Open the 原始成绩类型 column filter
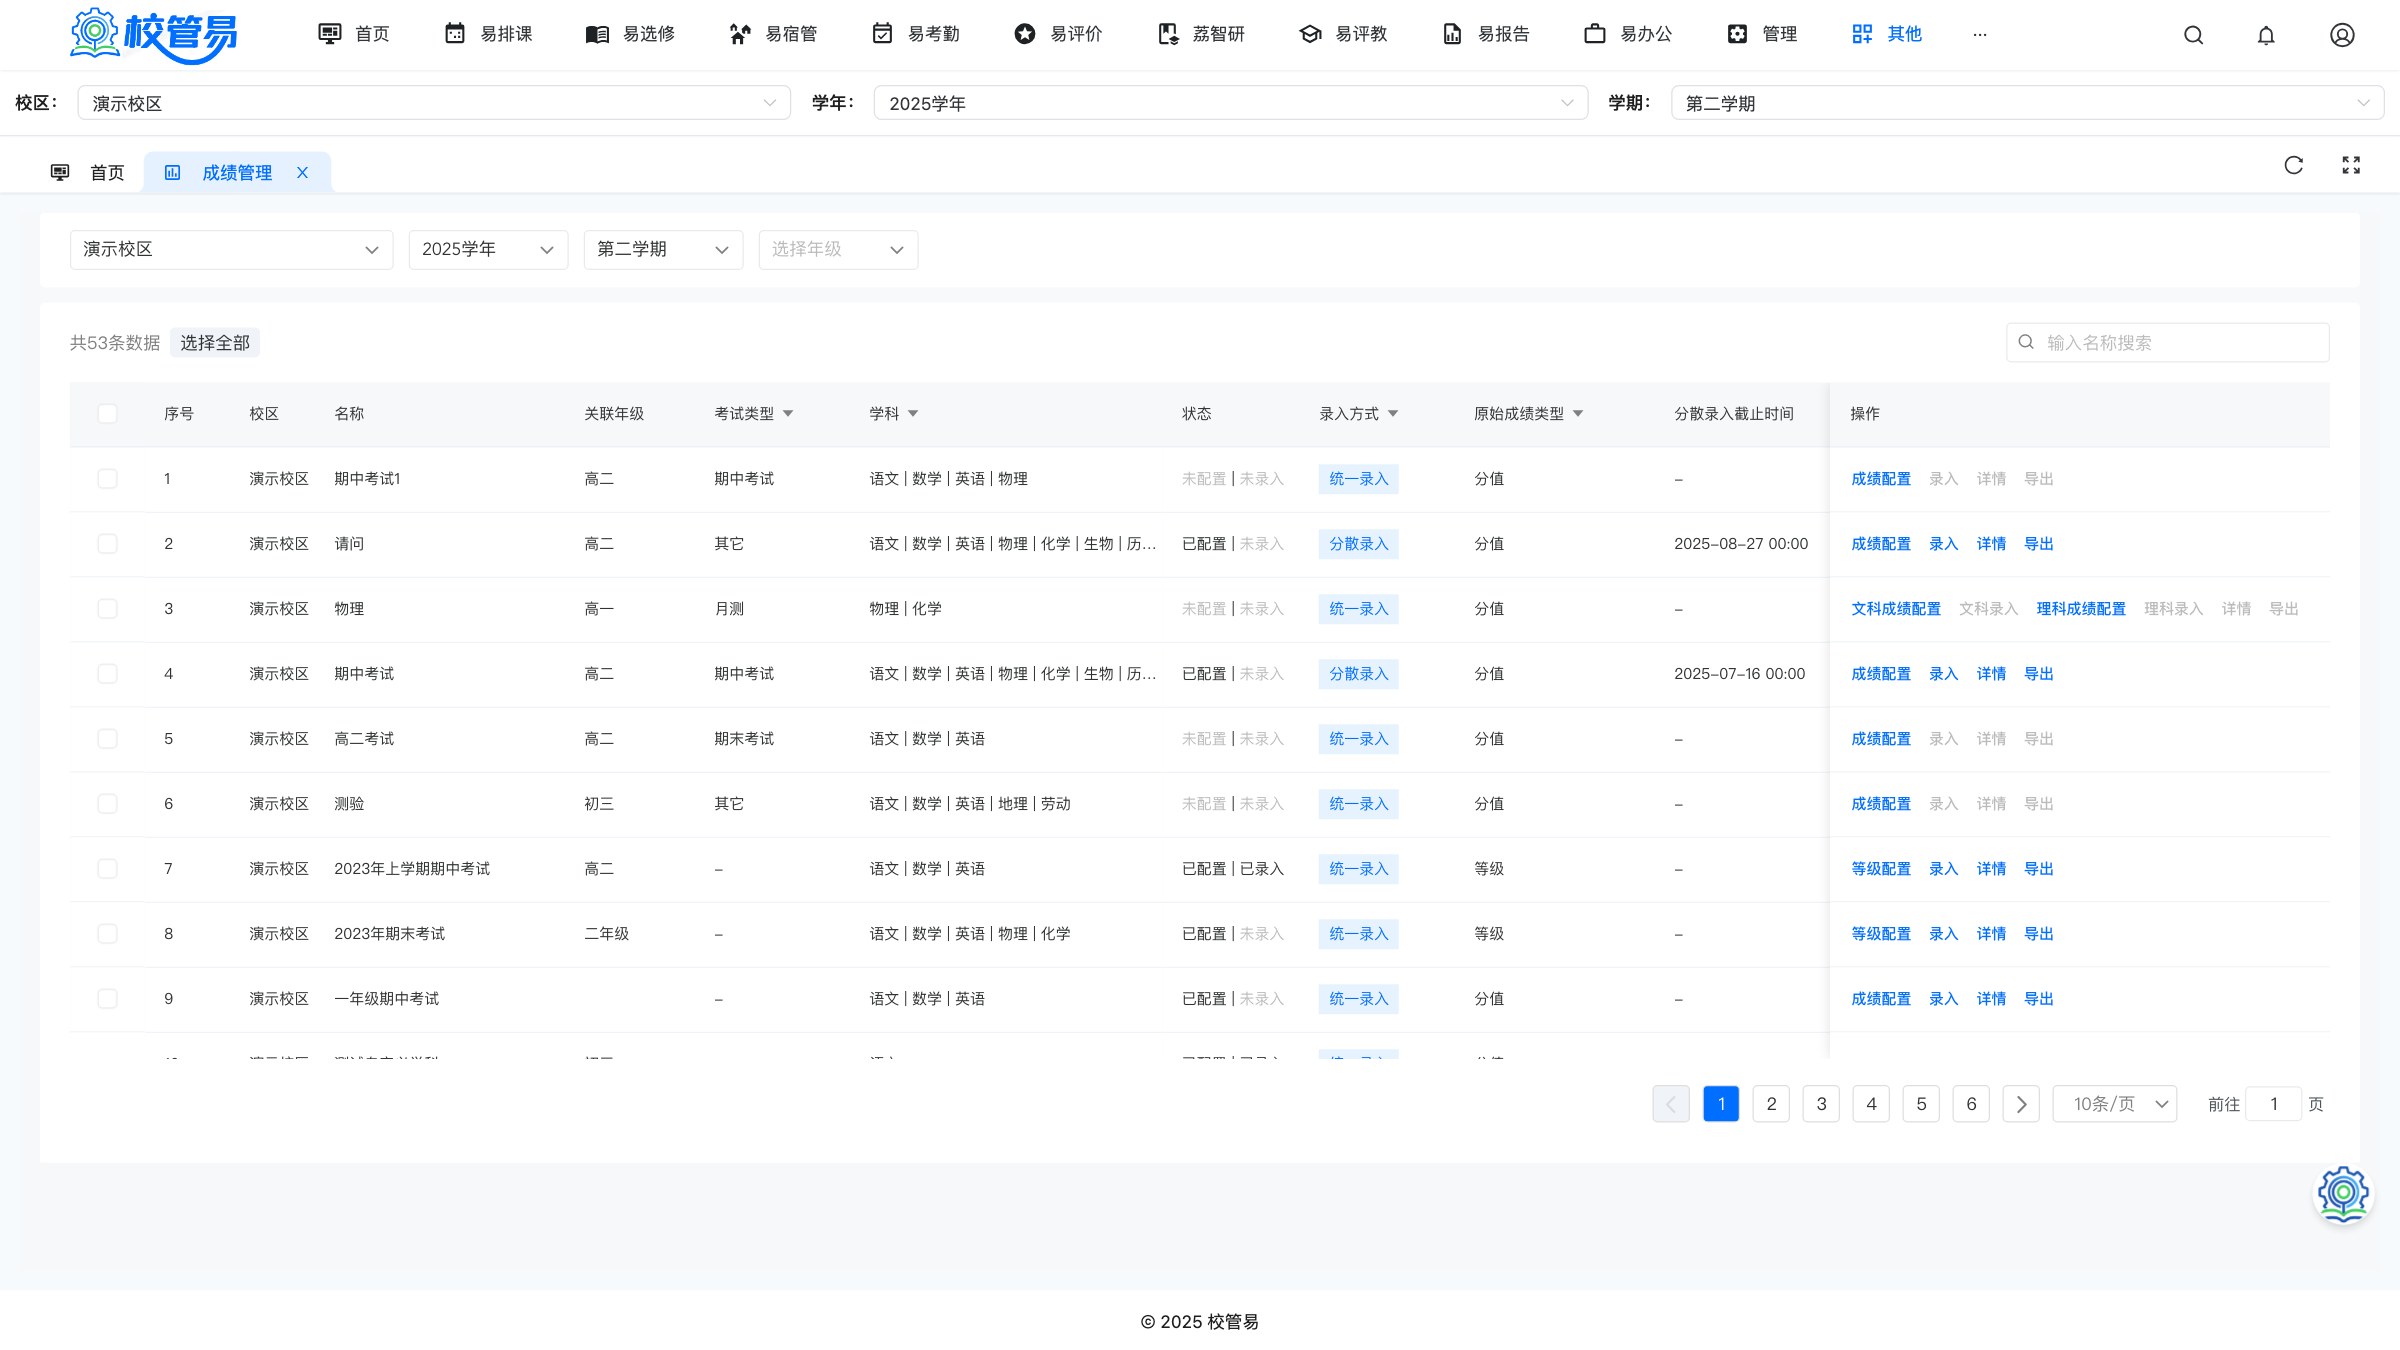The image size is (2400, 1350). (x=1578, y=414)
